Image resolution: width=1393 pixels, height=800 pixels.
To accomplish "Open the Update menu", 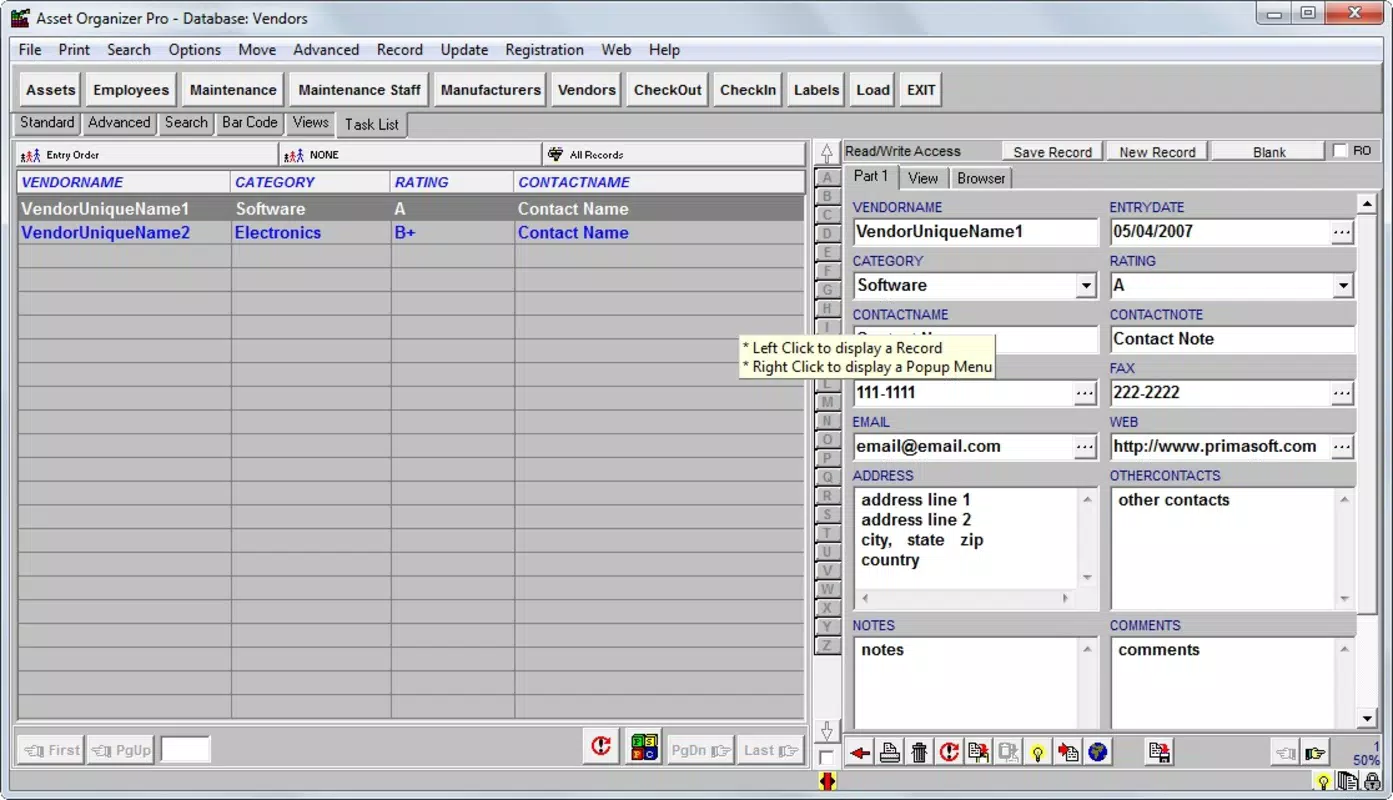I will (464, 50).
